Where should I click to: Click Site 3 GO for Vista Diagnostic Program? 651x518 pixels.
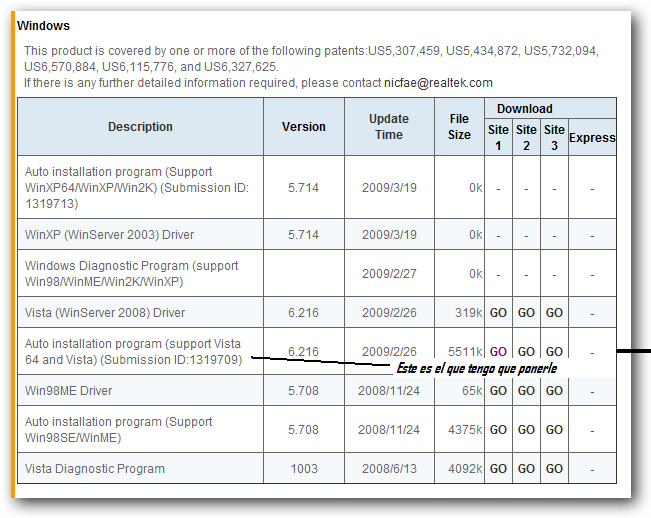coord(554,469)
